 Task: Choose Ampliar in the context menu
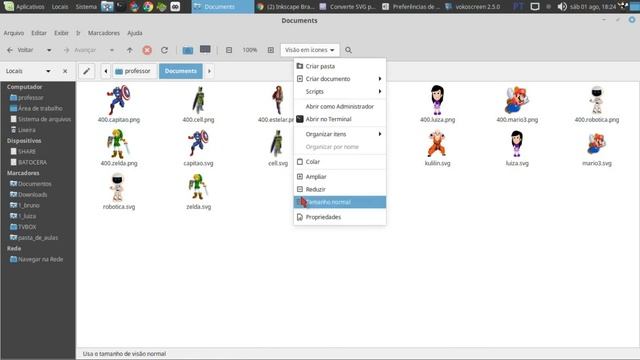coord(340,177)
